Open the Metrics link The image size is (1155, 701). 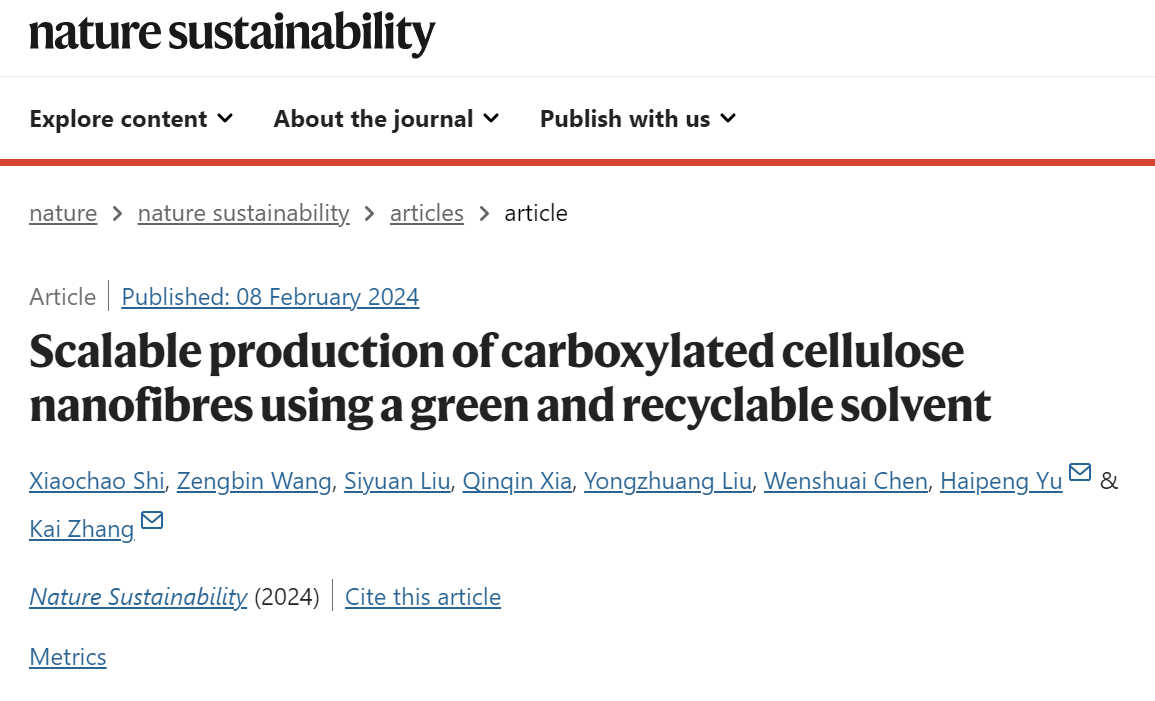click(x=68, y=657)
